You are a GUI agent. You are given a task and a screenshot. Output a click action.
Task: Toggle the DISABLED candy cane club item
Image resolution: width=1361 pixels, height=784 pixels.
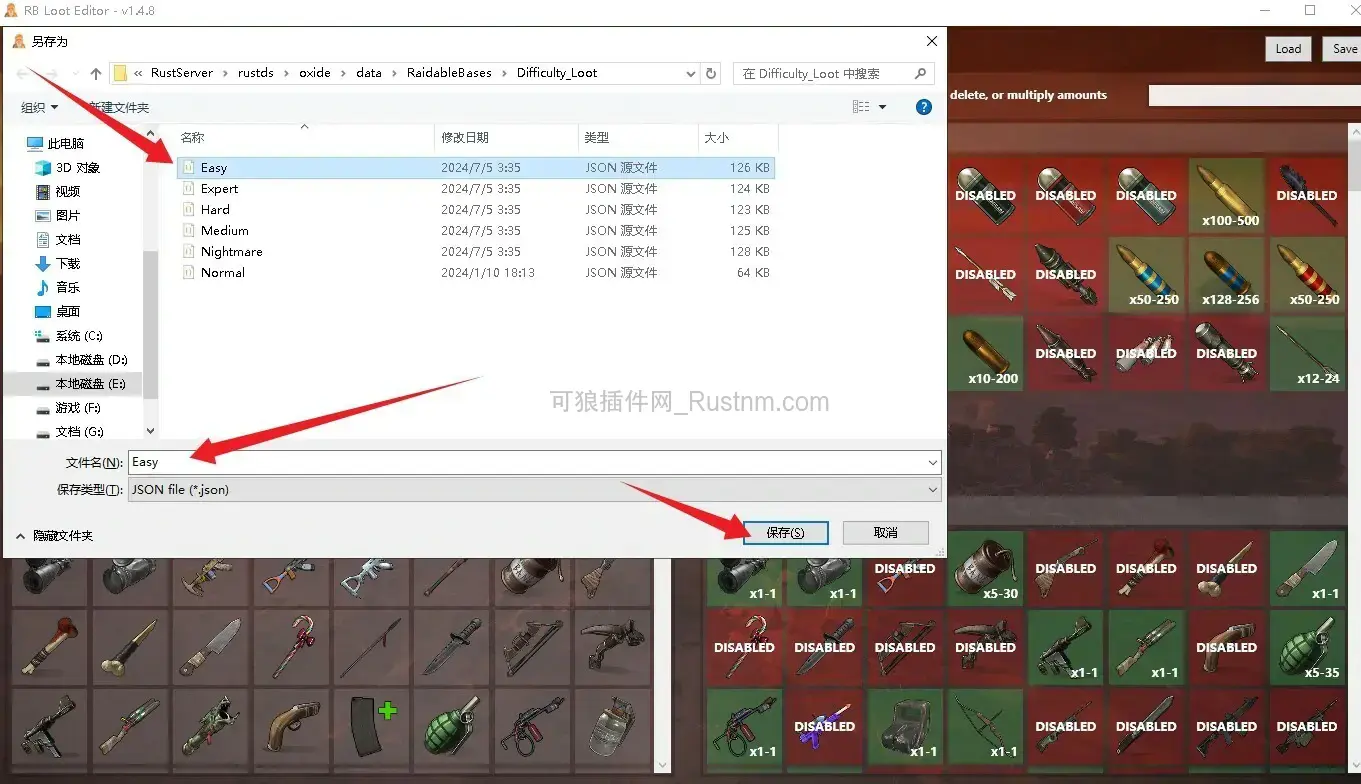(744, 646)
